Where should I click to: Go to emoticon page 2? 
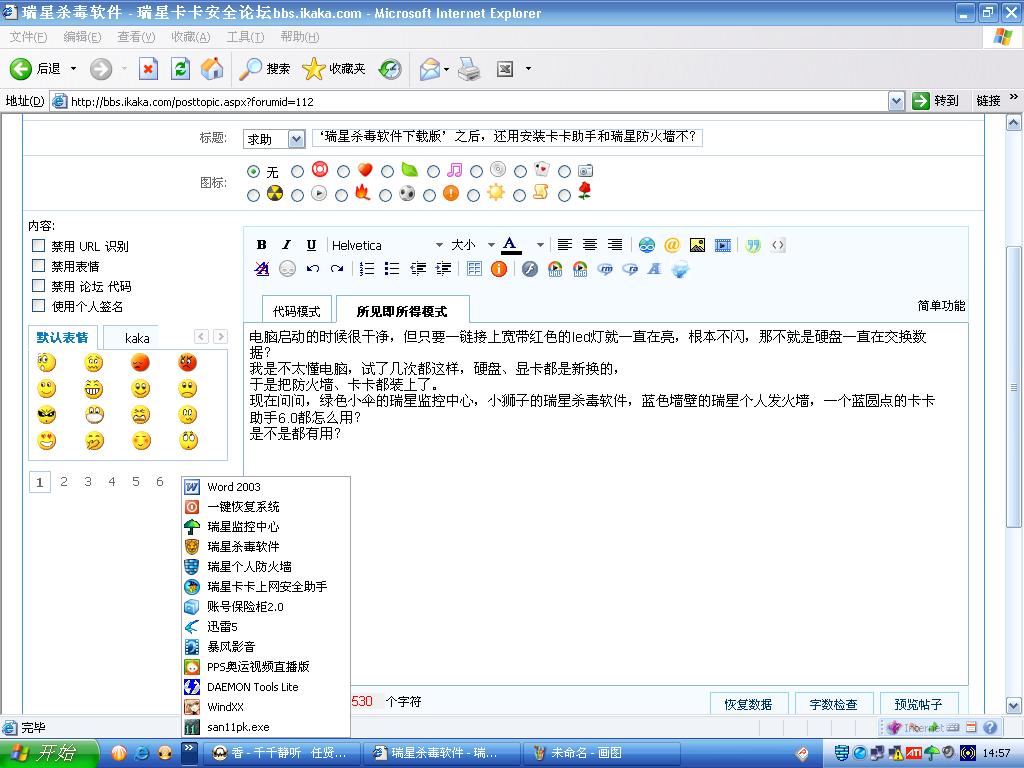(x=64, y=482)
